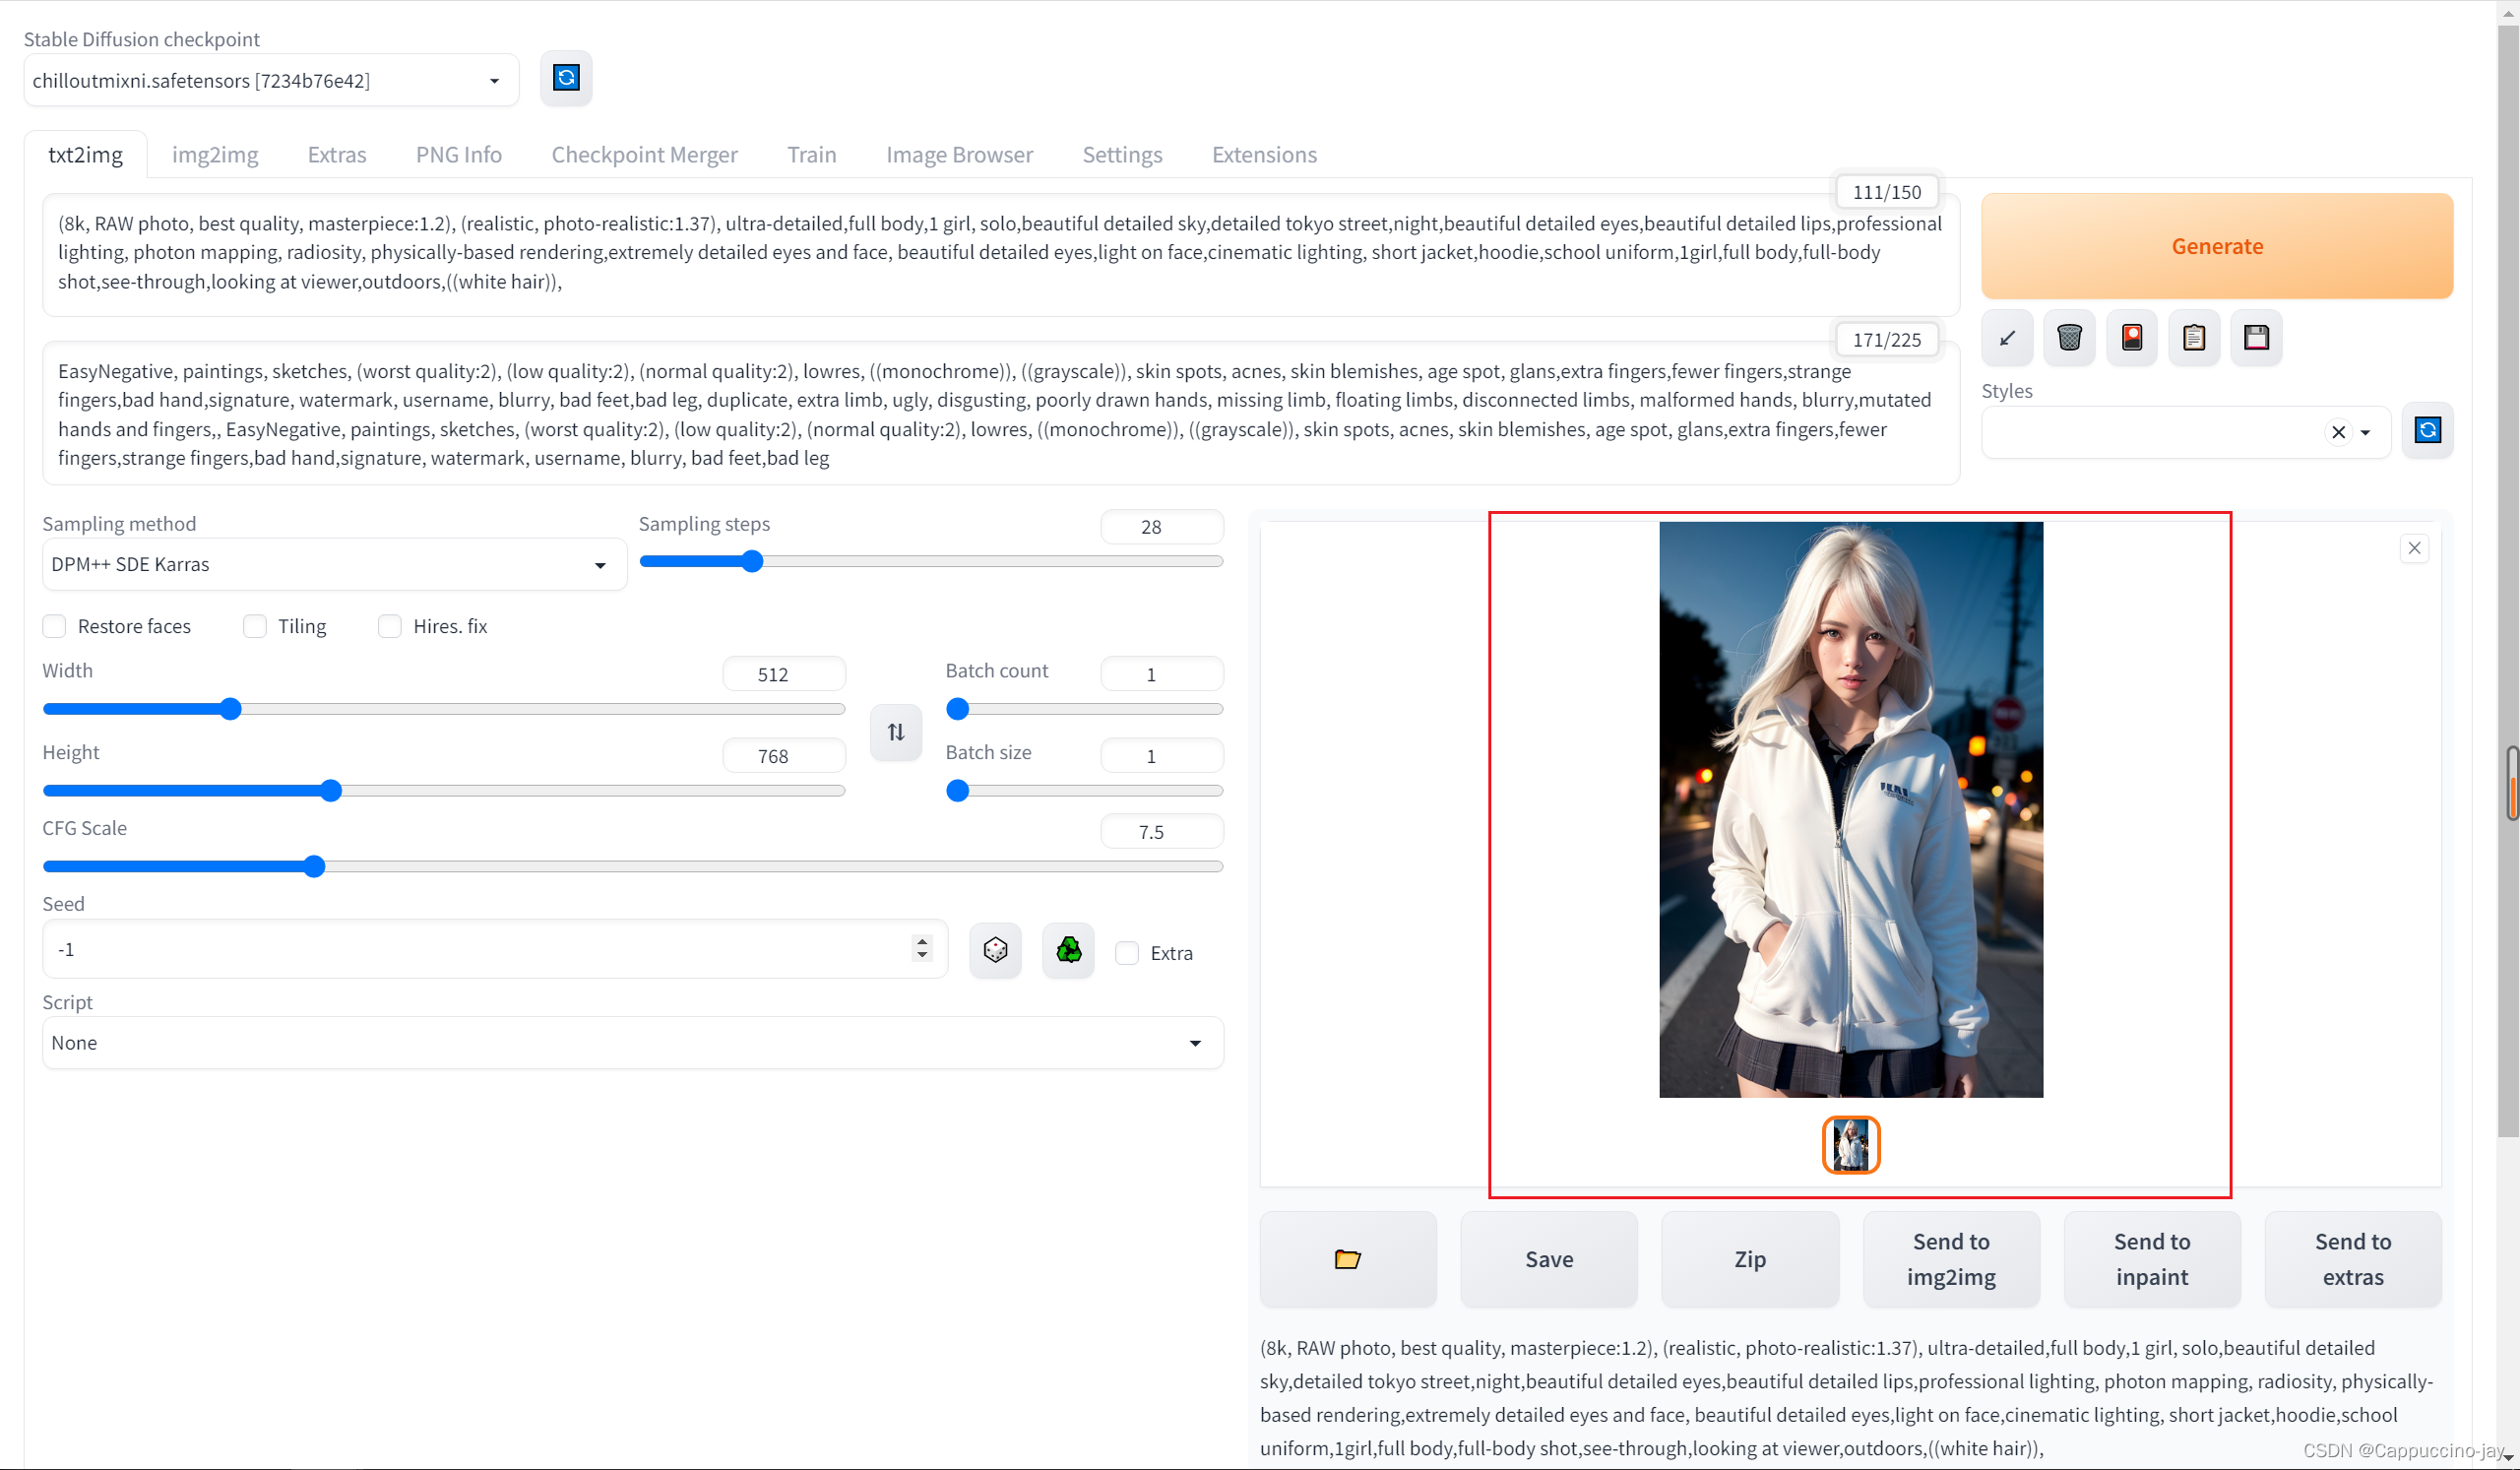Click the delete style trash icon
The image size is (2520, 1470).
point(2070,336)
